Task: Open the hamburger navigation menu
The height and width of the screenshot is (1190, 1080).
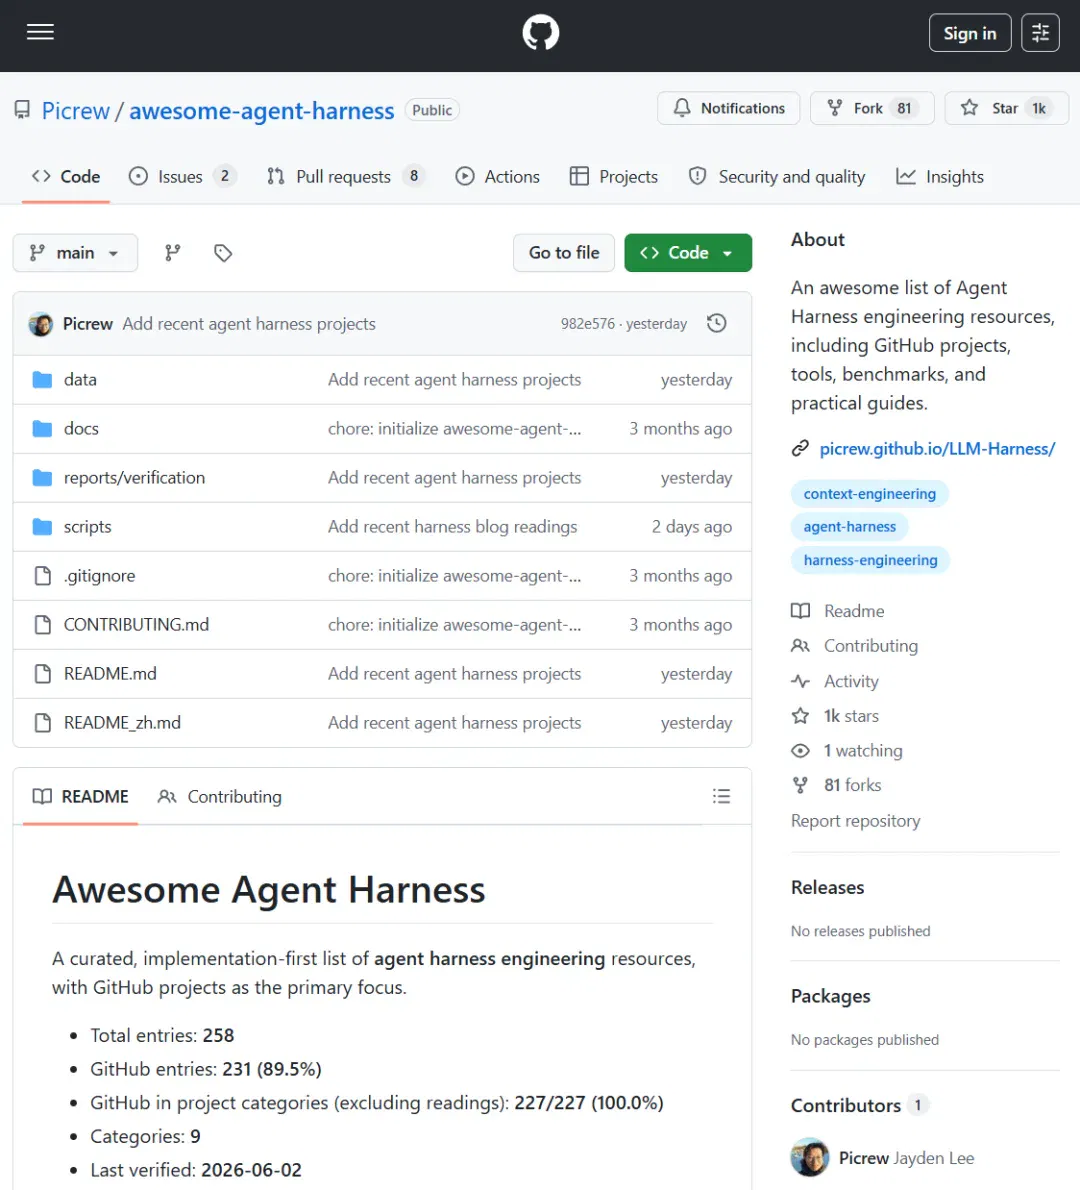Action: tap(40, 32)
